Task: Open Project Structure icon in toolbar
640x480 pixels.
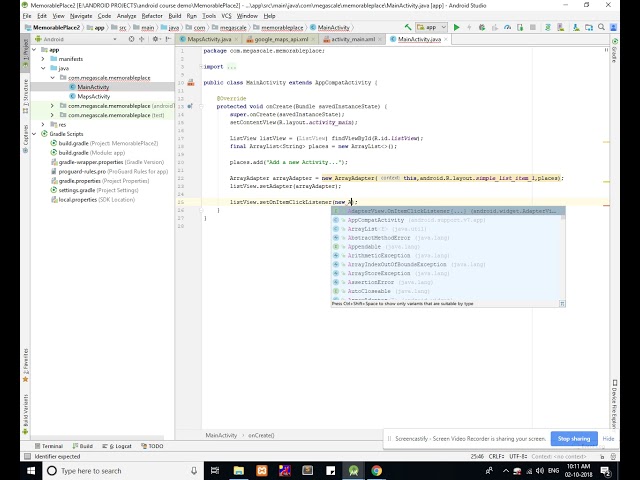Action: pyautogui.click(x=589, y=27)
